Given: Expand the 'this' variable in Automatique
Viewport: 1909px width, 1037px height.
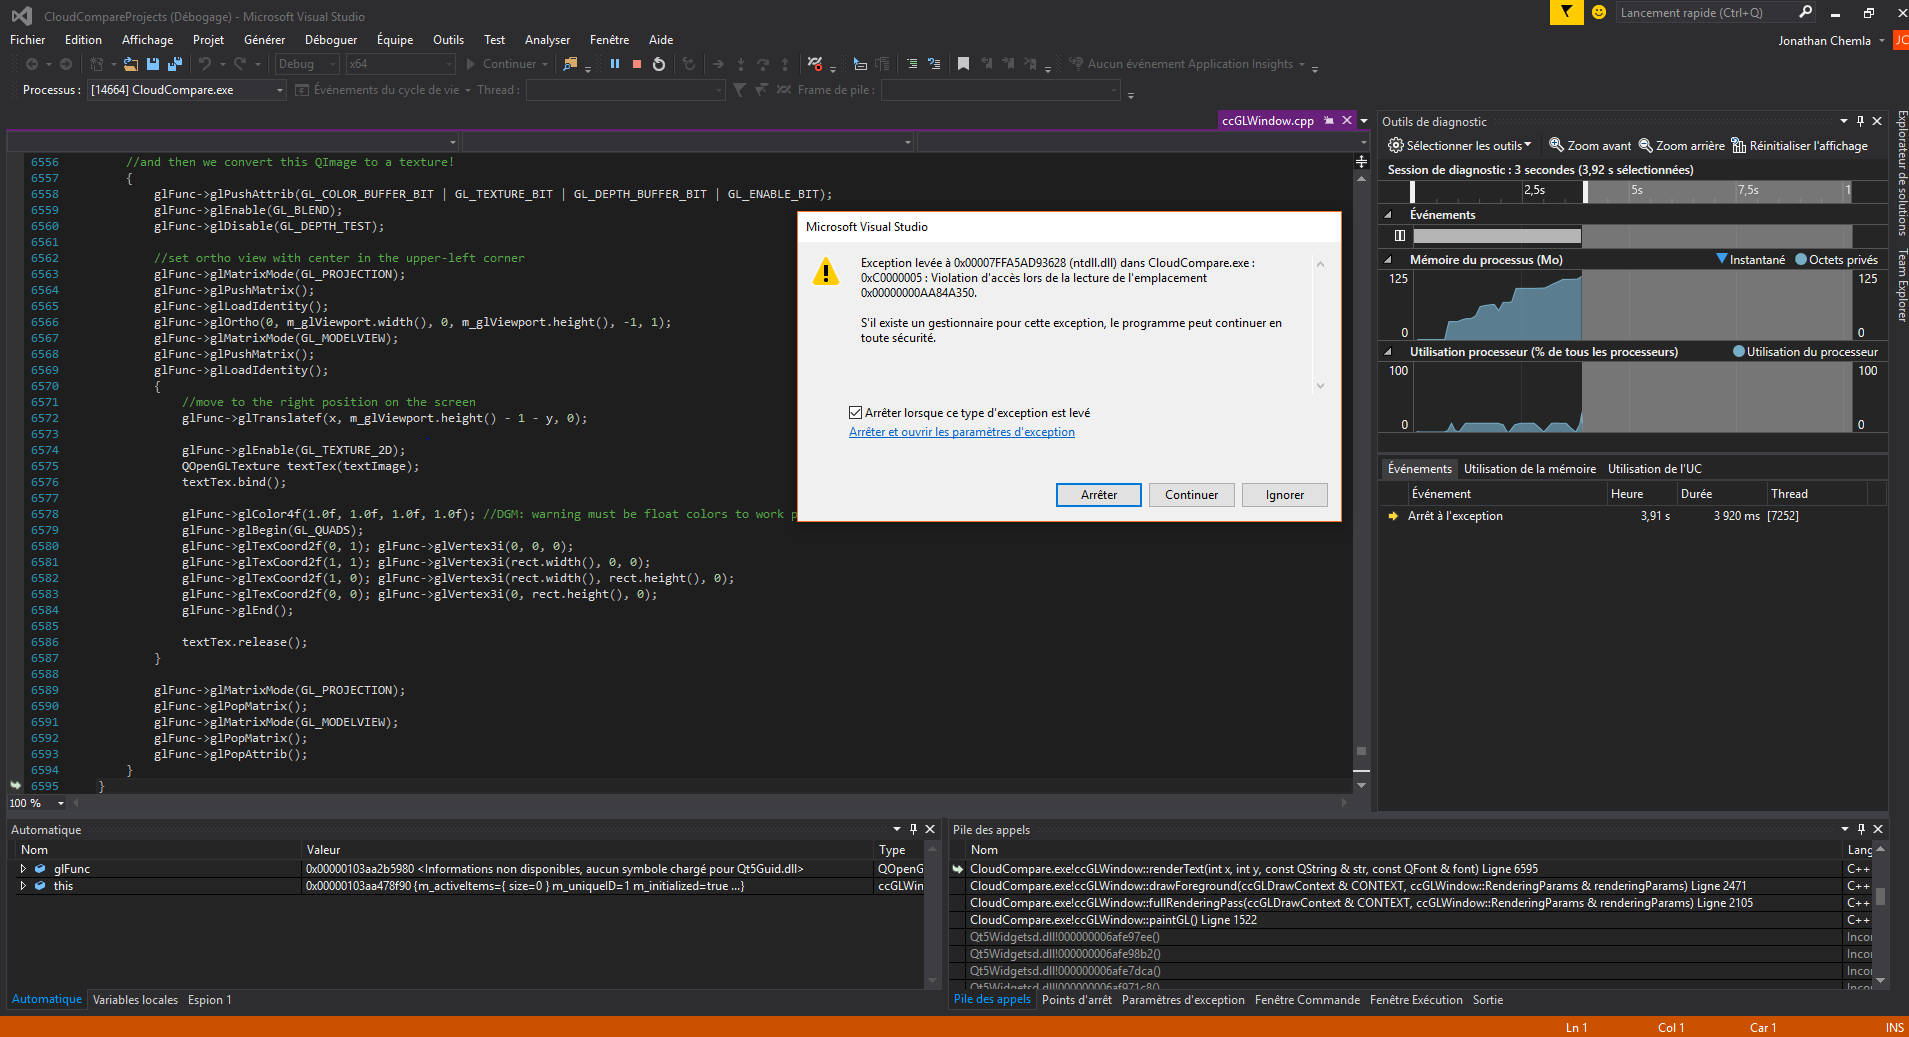Looking at the screenshot, I should [23, 885].
